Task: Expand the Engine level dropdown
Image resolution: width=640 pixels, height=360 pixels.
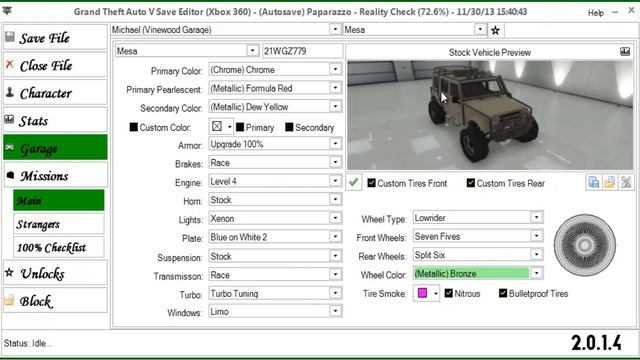Action: pyautogui.click(x=335, y=181)
